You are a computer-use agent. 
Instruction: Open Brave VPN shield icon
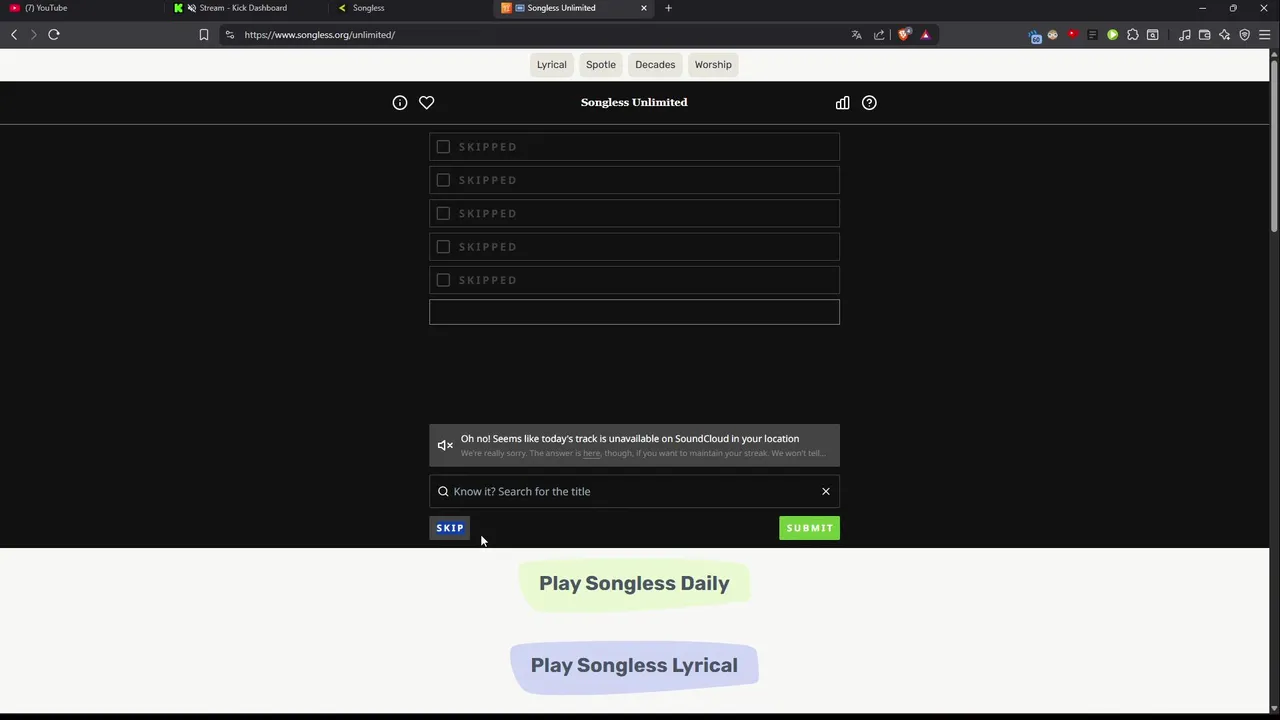pyautogui.click(x=1244, y=35)
